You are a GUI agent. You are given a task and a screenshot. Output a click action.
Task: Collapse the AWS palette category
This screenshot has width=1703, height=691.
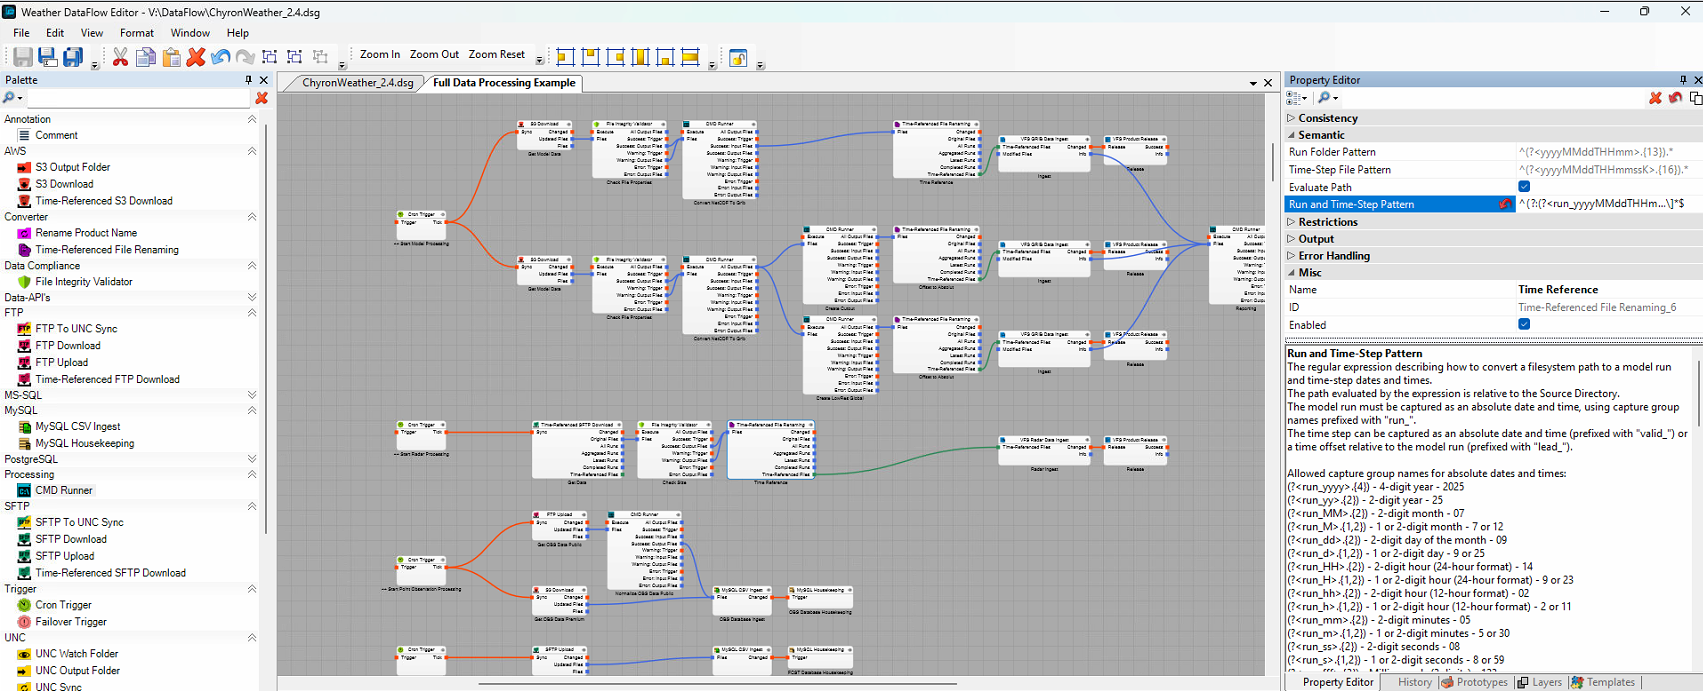pos(252,151)
